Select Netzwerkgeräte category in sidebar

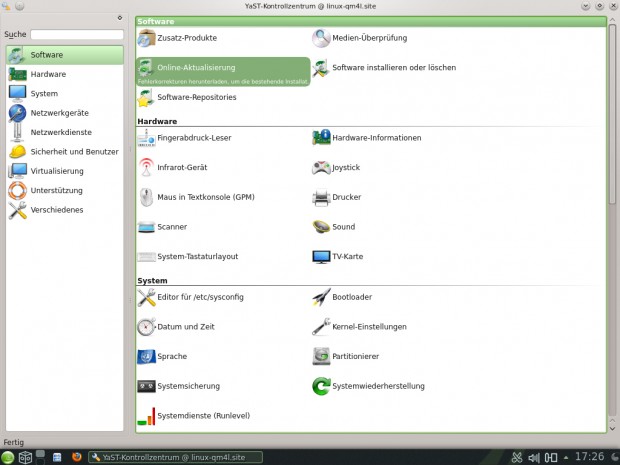tap(65, 113)
